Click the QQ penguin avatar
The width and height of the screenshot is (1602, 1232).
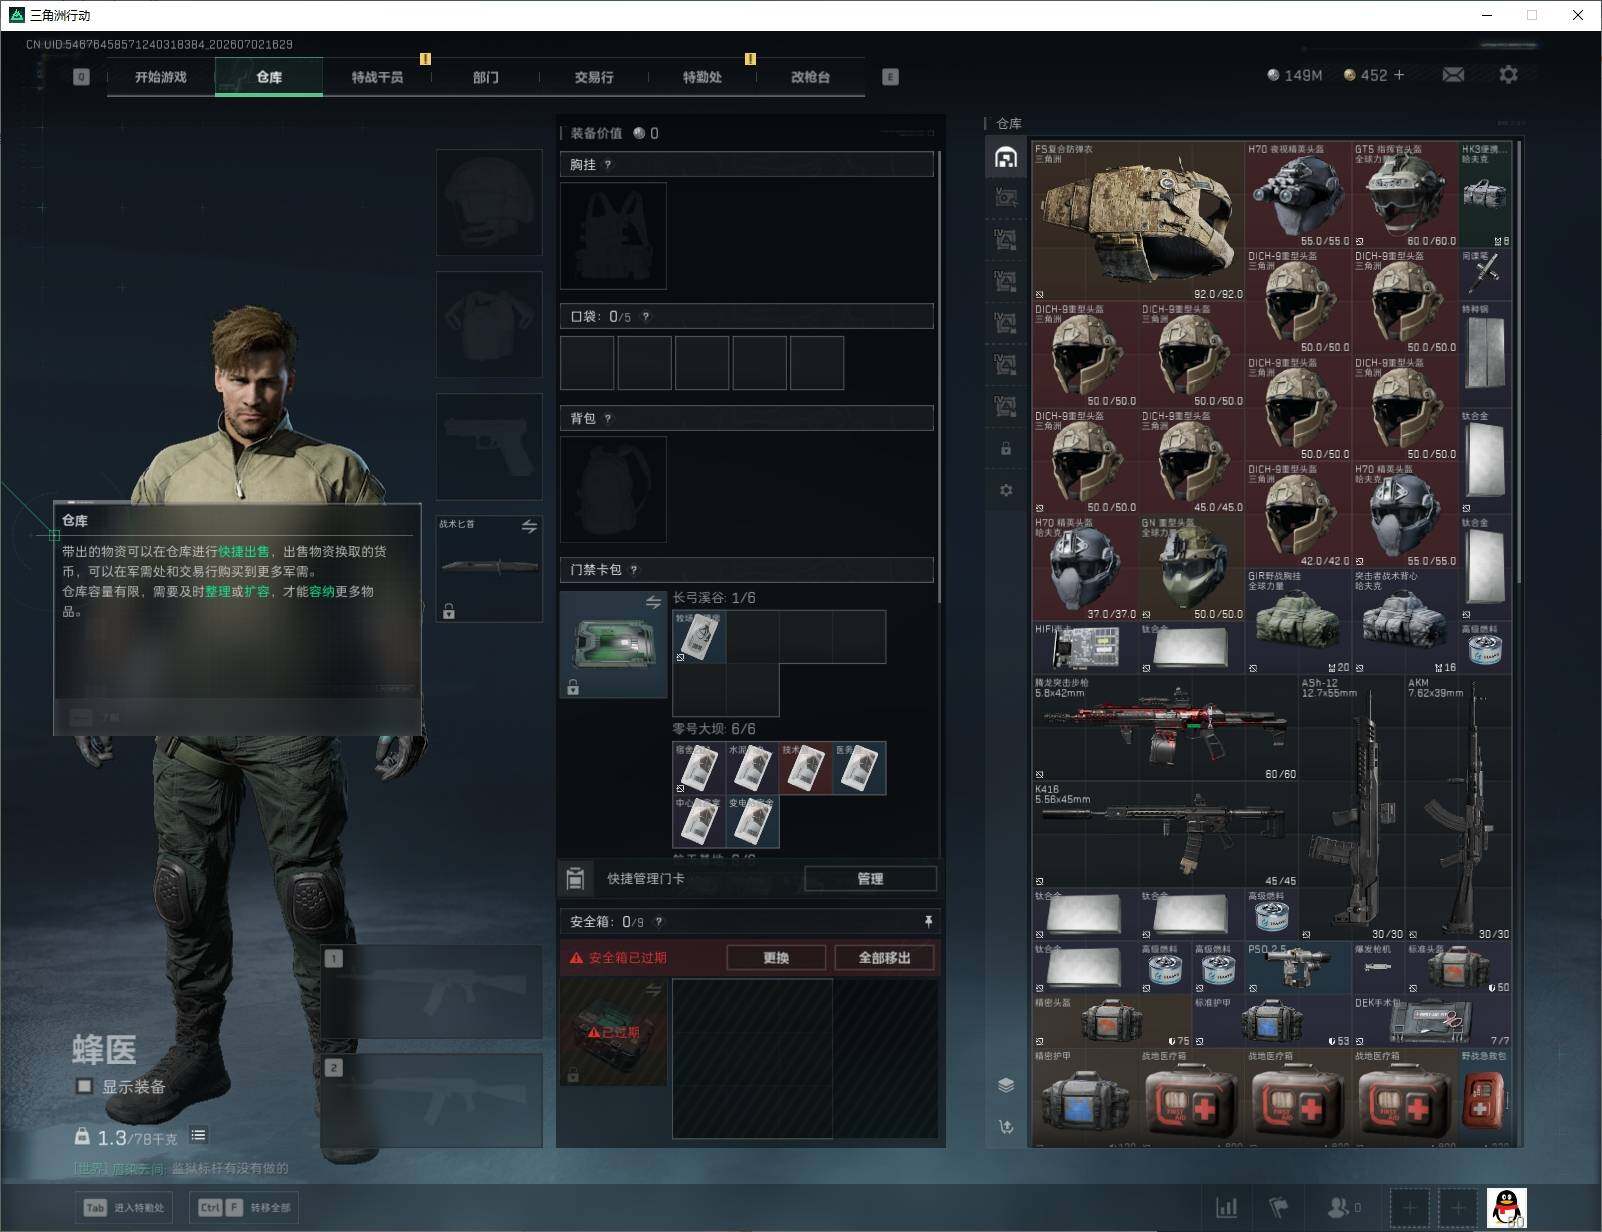[1506, 1208]
